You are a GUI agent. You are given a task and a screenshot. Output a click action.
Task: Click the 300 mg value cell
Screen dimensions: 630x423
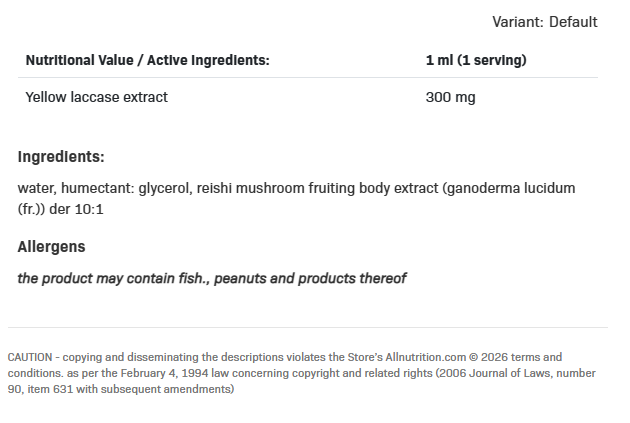coord(450,97)
